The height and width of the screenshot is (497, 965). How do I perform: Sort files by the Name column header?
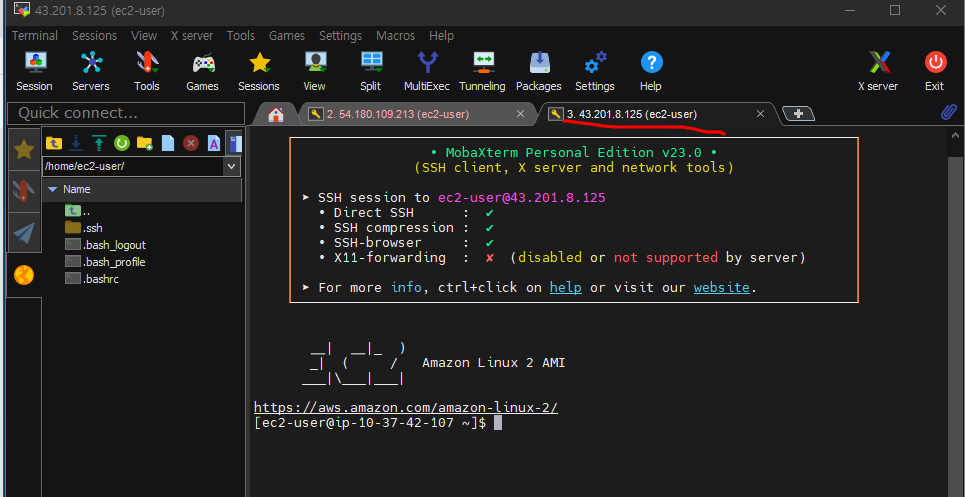coord(142,189)
